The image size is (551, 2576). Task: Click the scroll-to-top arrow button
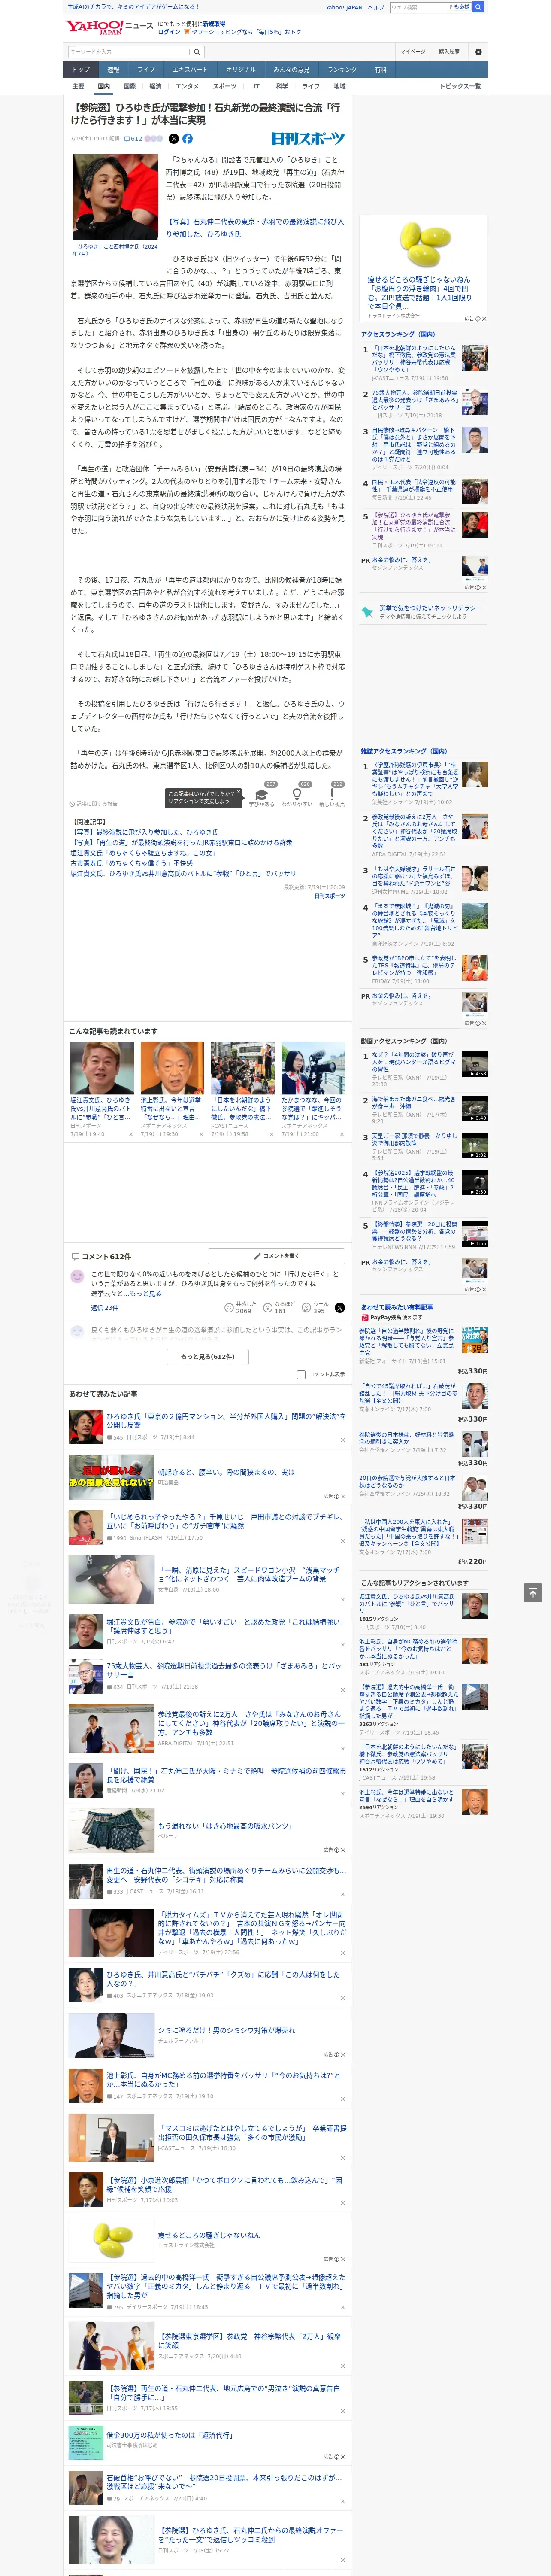533,1592
